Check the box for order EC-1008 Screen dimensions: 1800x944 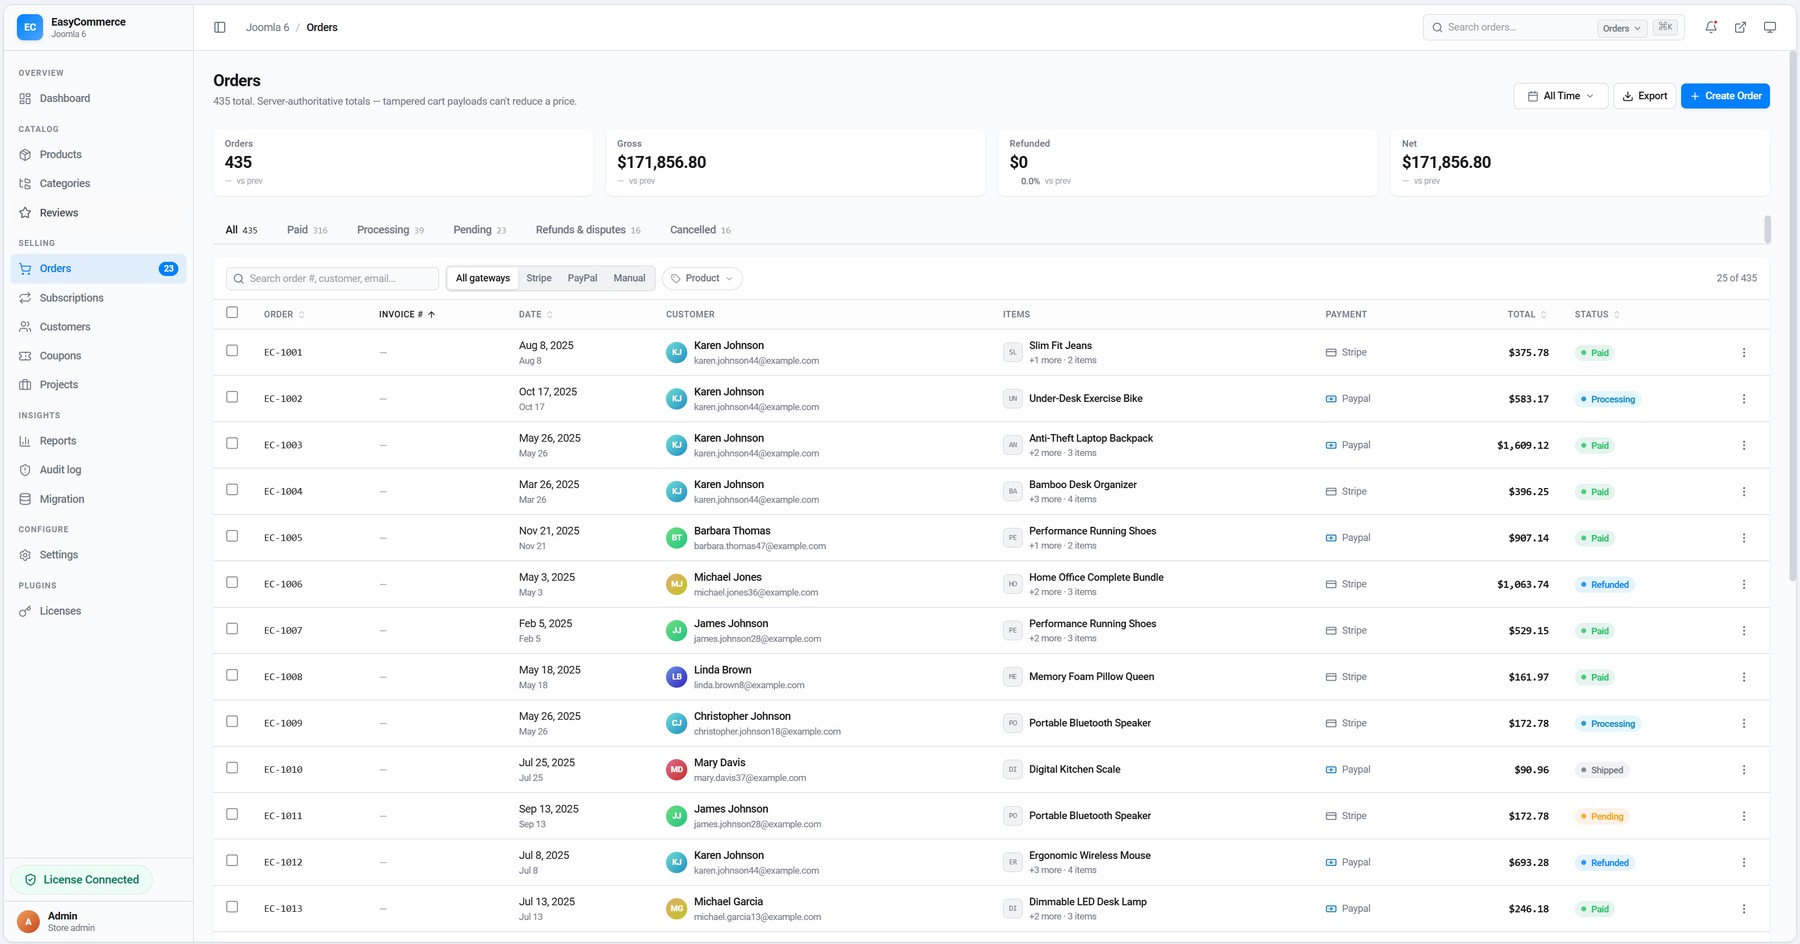(x=232, y=676)
